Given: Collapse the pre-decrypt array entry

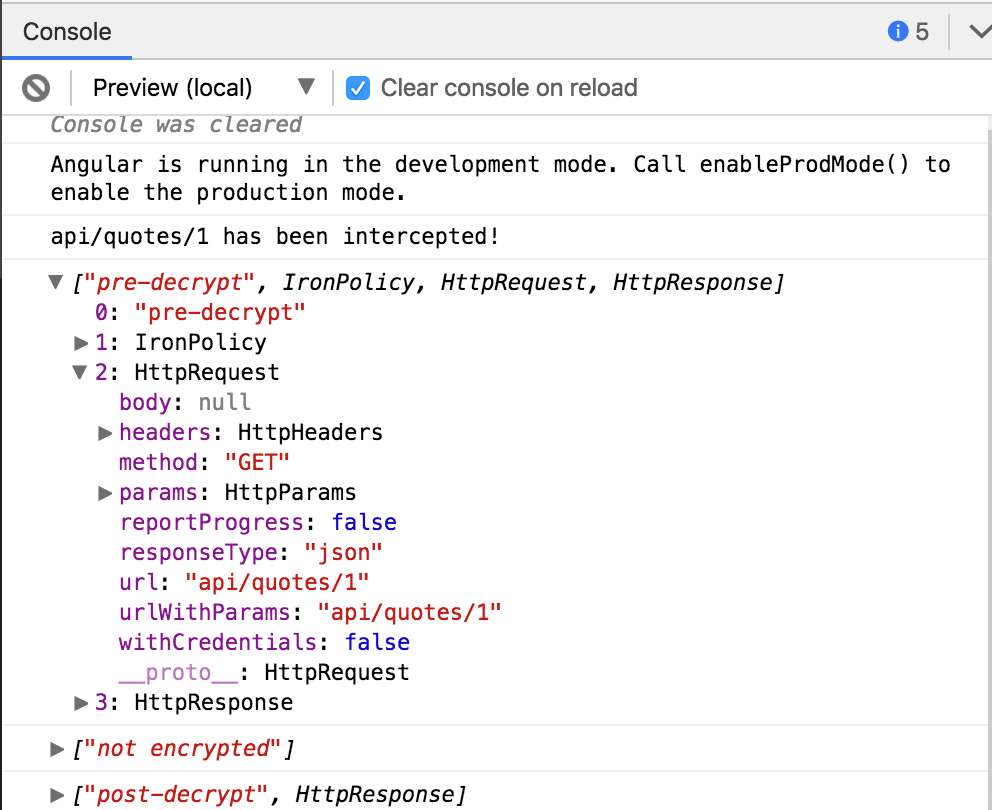Looking at the screenshot, I should coord(56,282).
